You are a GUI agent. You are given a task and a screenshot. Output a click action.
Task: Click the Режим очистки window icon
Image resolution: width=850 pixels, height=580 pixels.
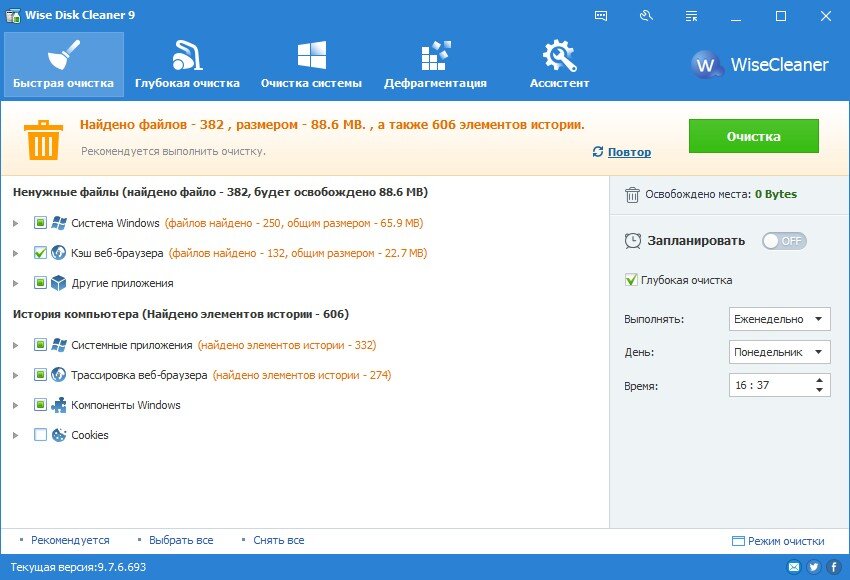738,541
